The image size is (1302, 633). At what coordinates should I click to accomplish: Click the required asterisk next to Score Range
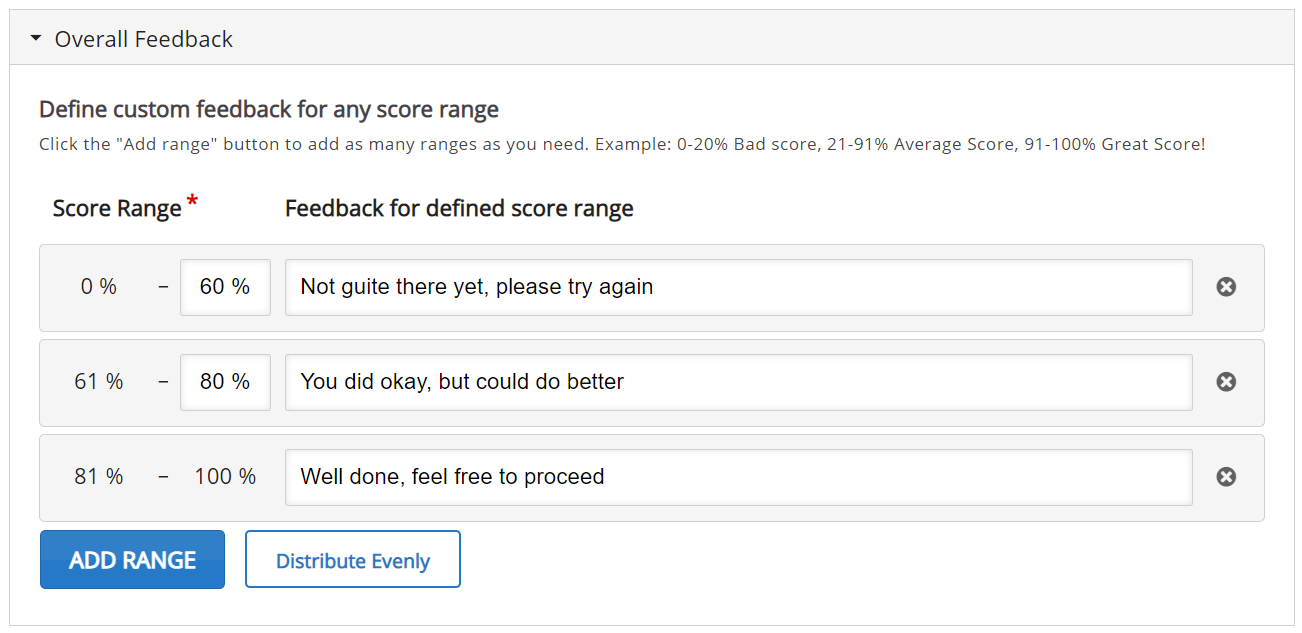[x=190, y=199]
